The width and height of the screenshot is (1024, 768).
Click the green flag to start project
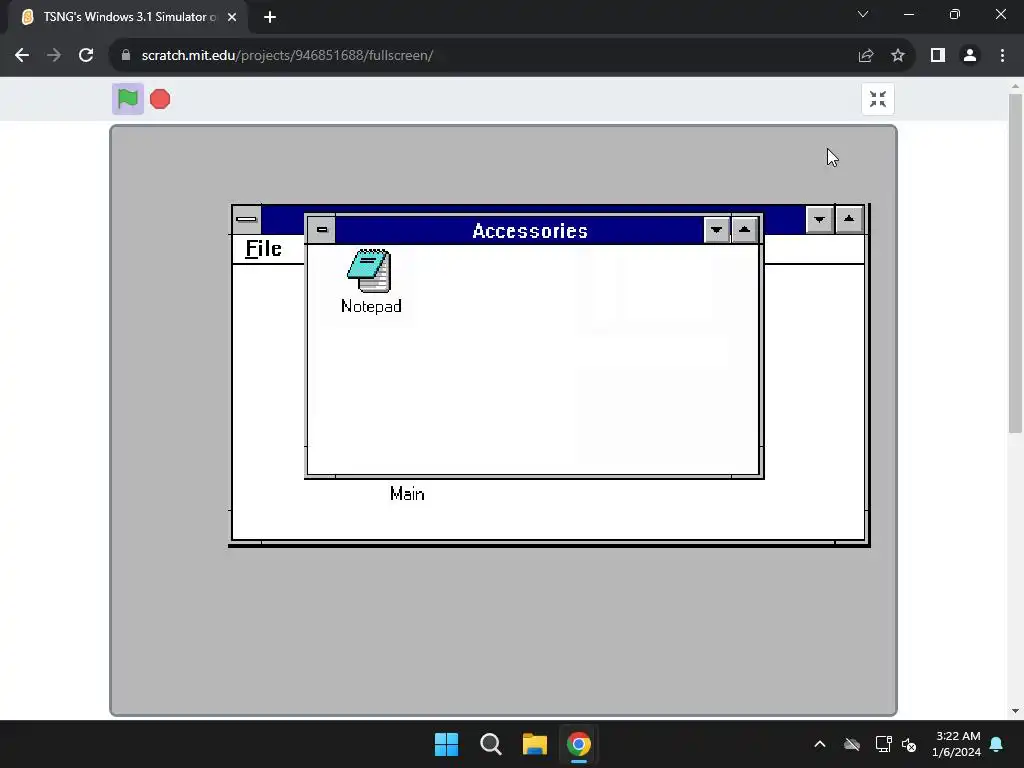(x=128, y=99)
